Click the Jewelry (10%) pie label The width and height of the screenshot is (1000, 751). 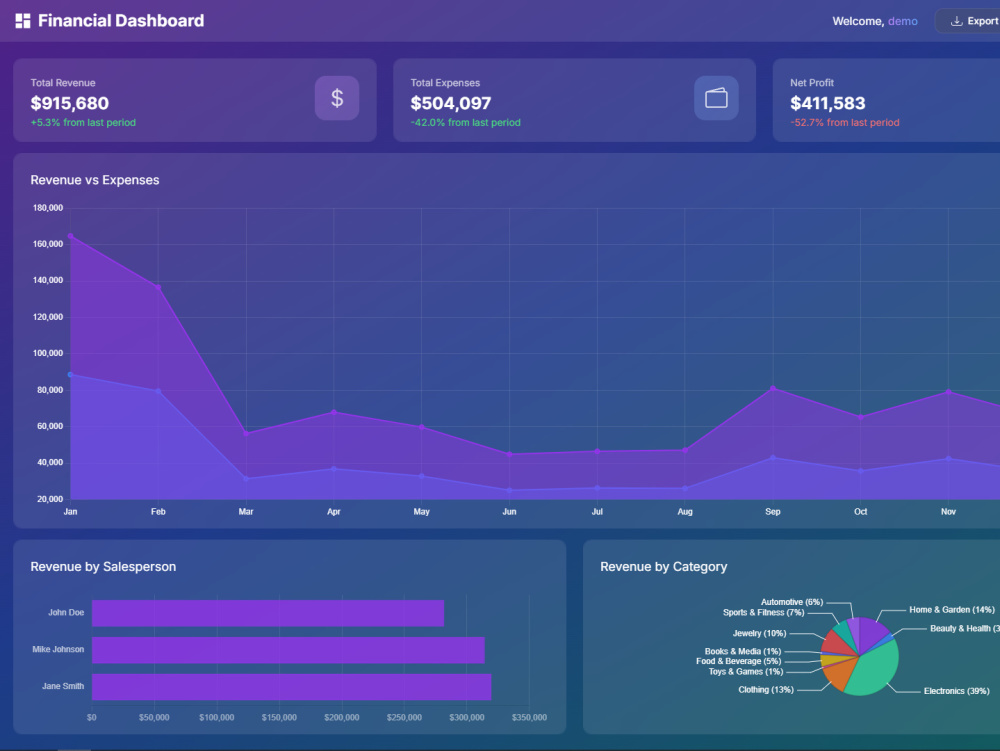tap(760, 634)
